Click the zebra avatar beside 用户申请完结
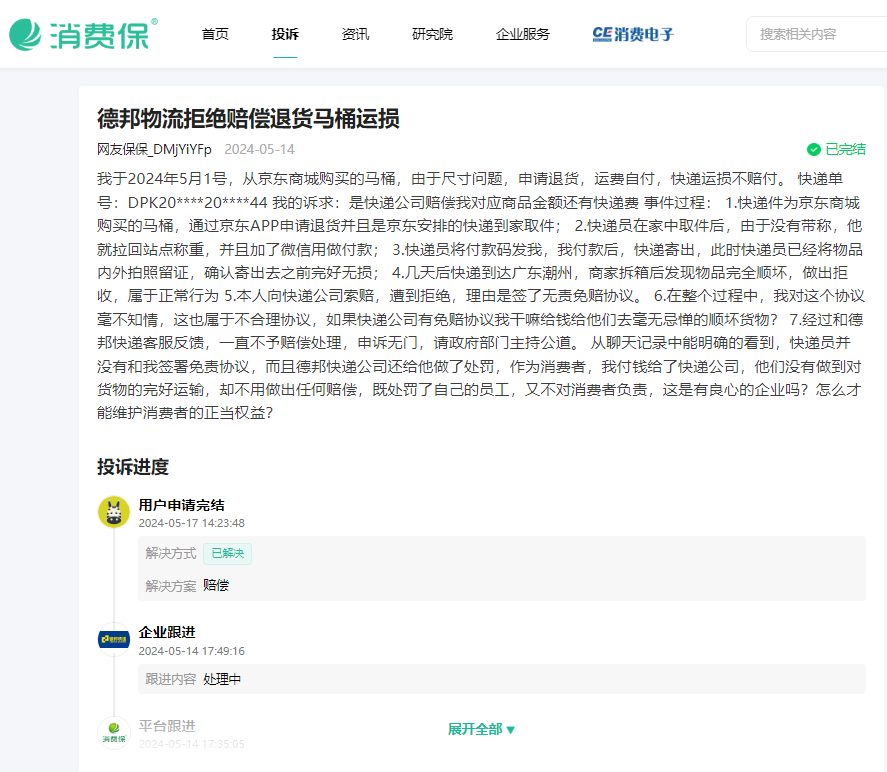 tap(114, 511)
